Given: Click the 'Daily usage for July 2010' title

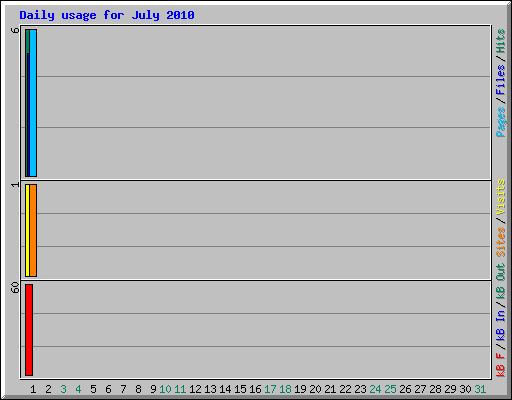Looking at the screenshot, I should [x=107, y=15].
